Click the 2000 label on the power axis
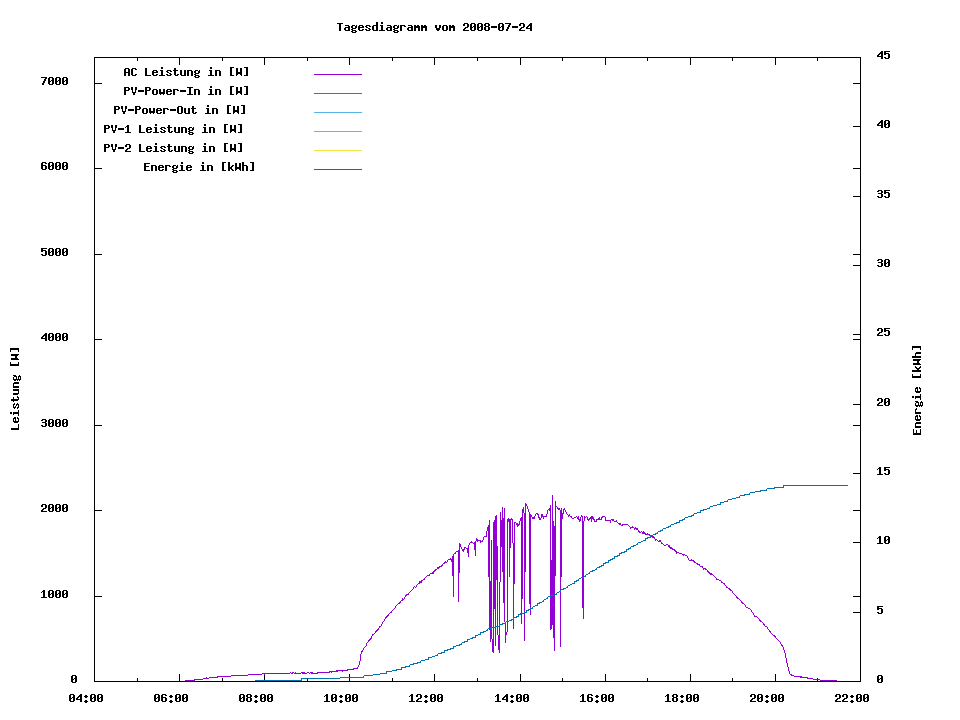 coord(52,509)
